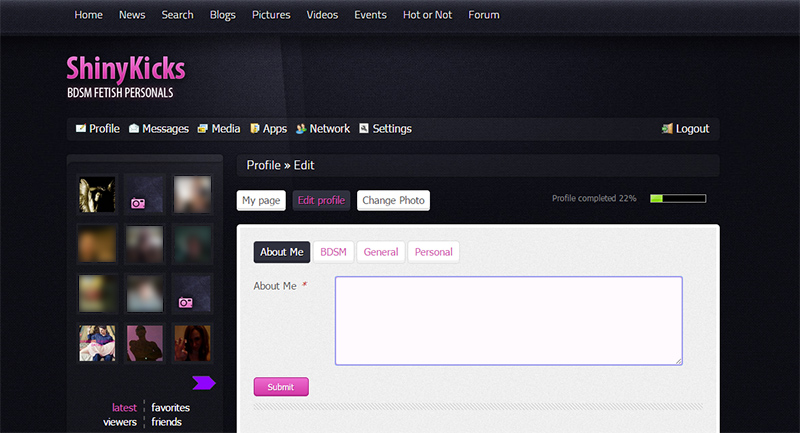Open the Forum page
The width and height of the screenshot is (800, 433).
tap(484, 15)
